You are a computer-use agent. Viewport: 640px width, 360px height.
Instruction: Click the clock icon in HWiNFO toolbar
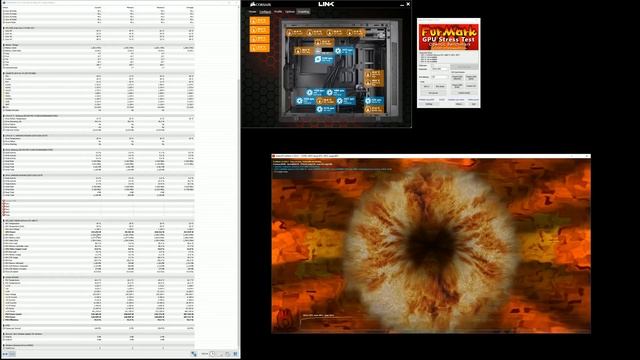(x=212, y=354)
